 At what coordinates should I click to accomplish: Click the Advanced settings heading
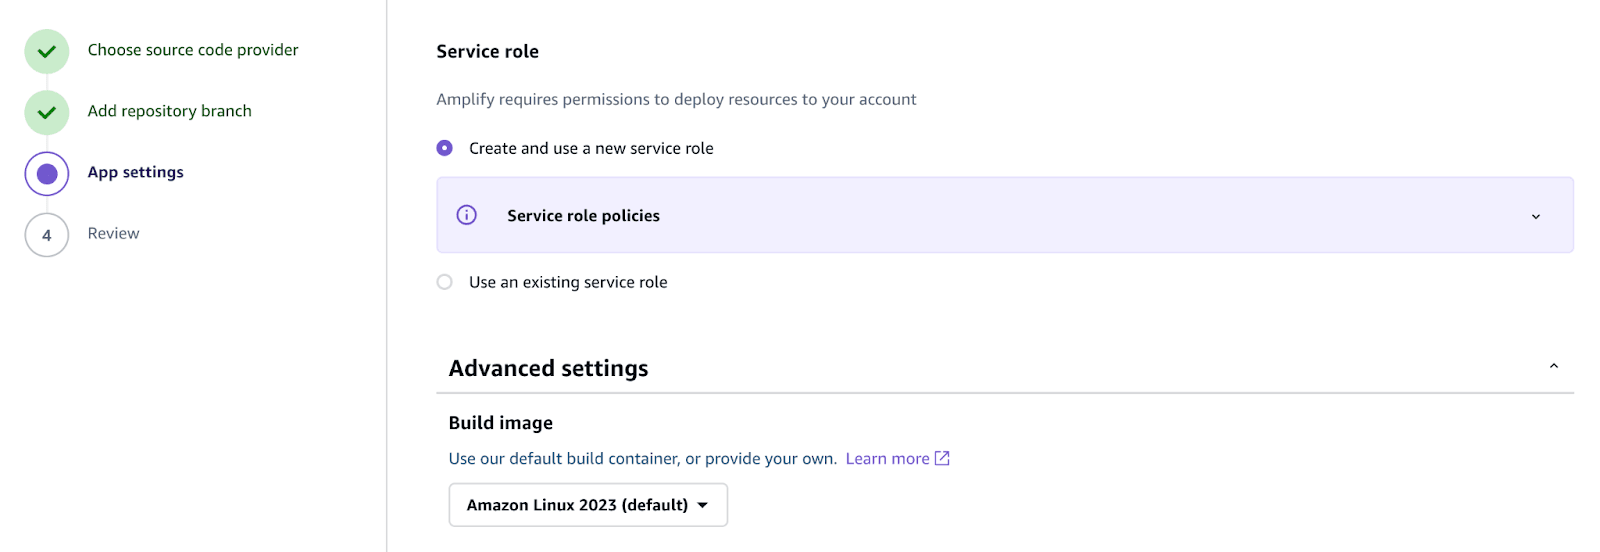point(548,368)
